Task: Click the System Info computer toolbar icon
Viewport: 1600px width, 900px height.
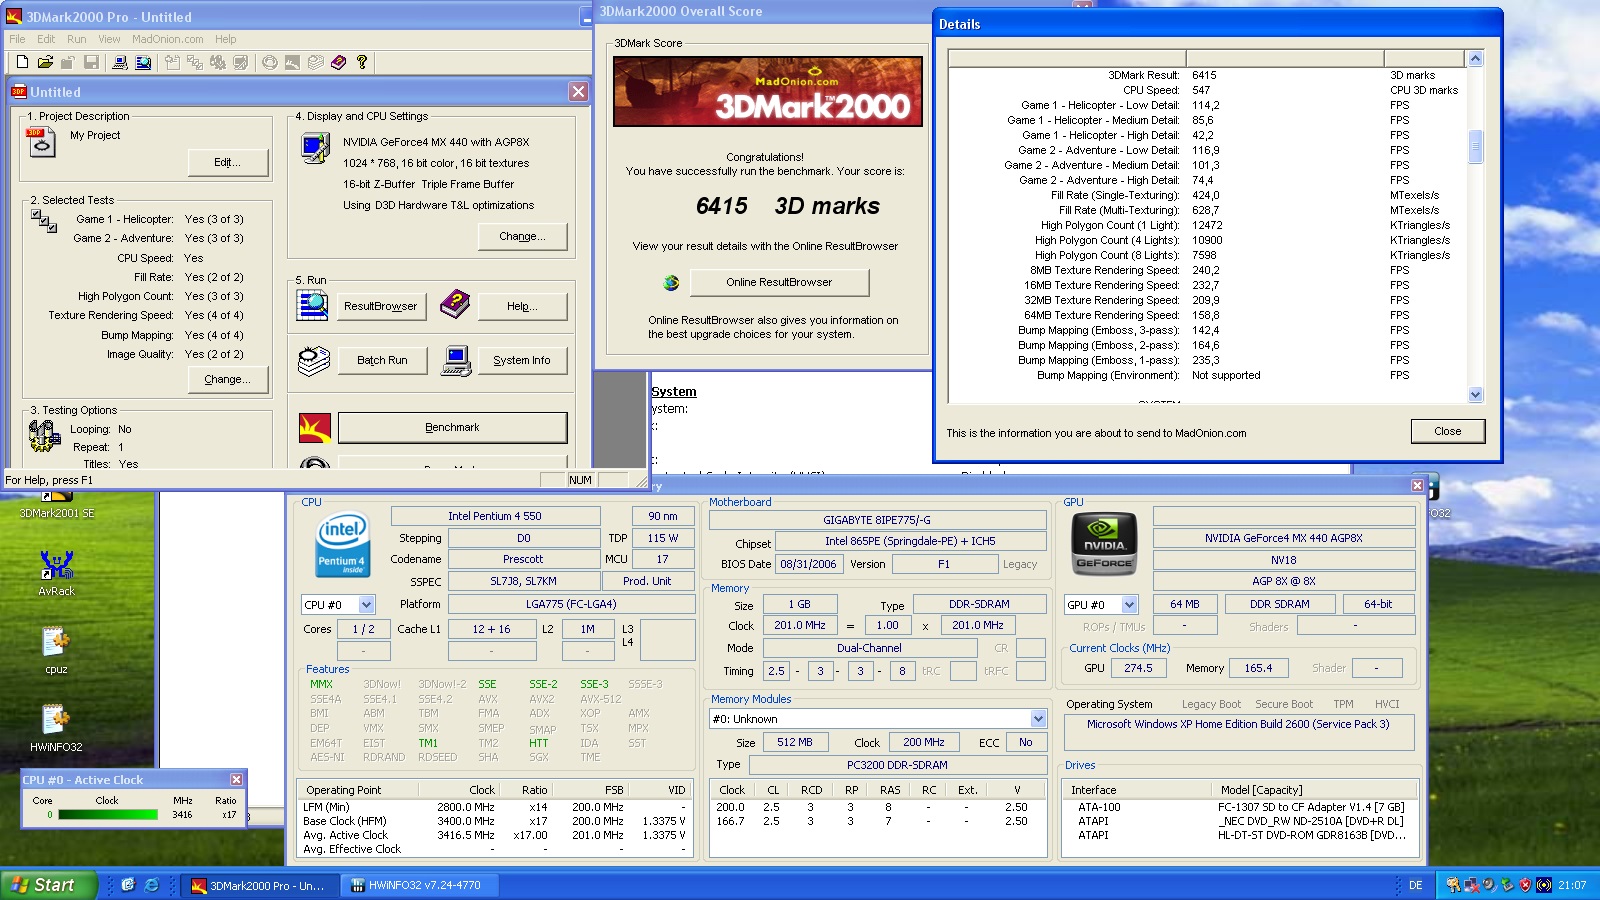Action: (x=120, y=62)
